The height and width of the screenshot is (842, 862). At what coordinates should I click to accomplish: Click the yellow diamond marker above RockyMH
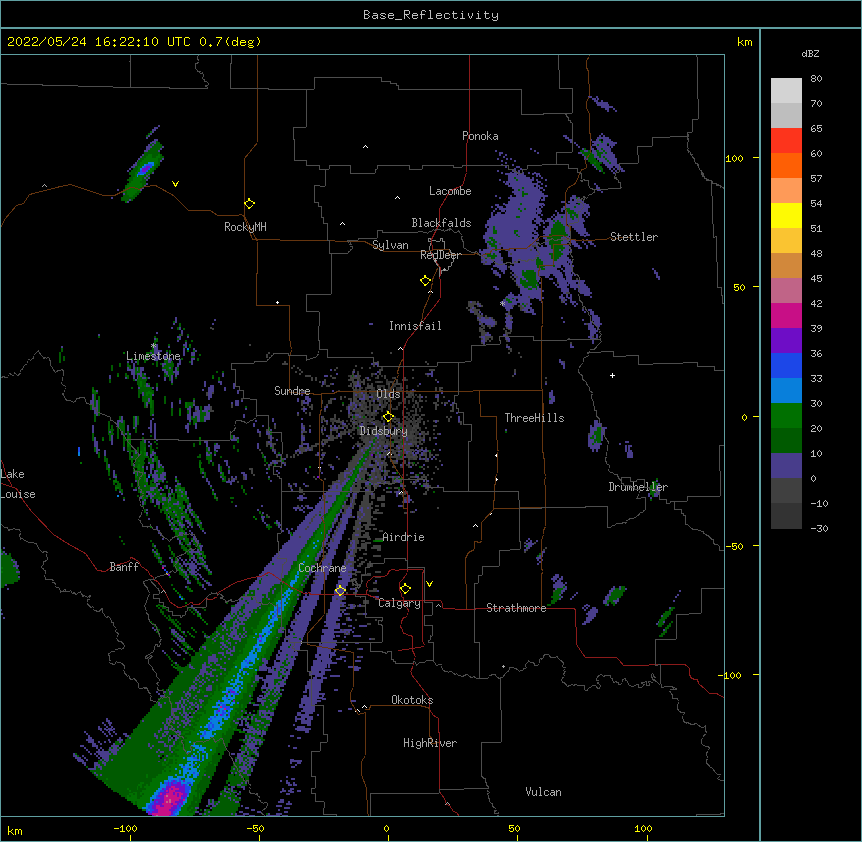tap(249, 204)
